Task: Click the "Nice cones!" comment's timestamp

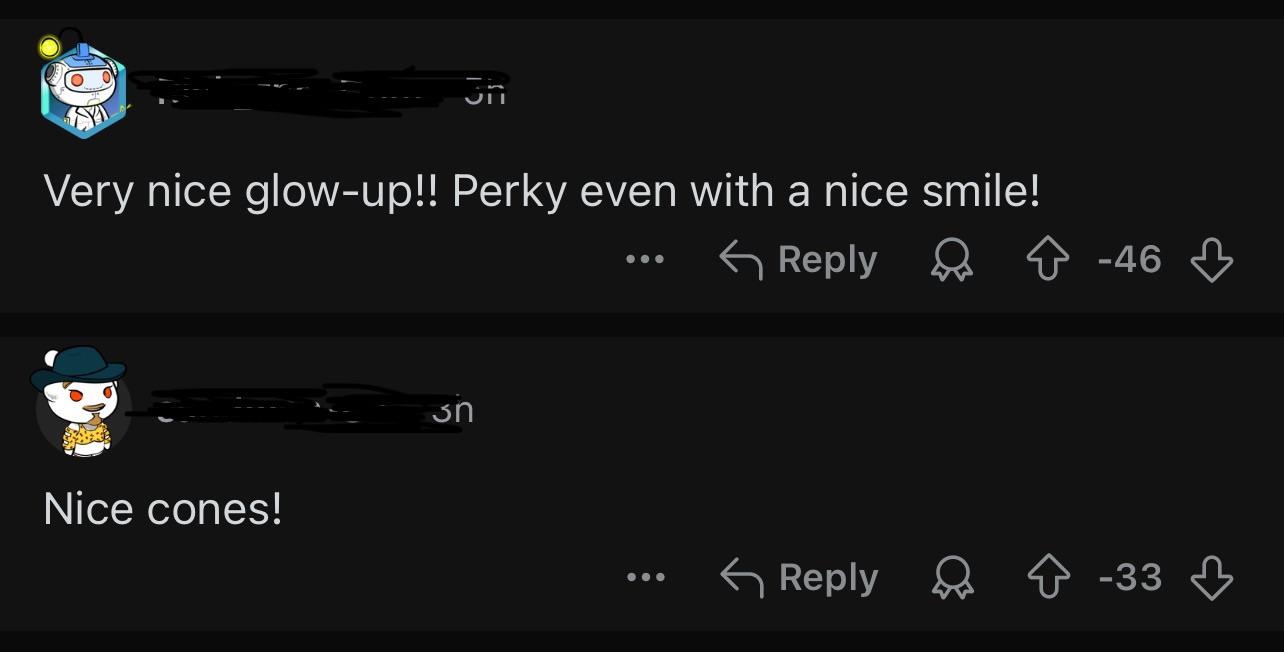Action: [453, 410]
